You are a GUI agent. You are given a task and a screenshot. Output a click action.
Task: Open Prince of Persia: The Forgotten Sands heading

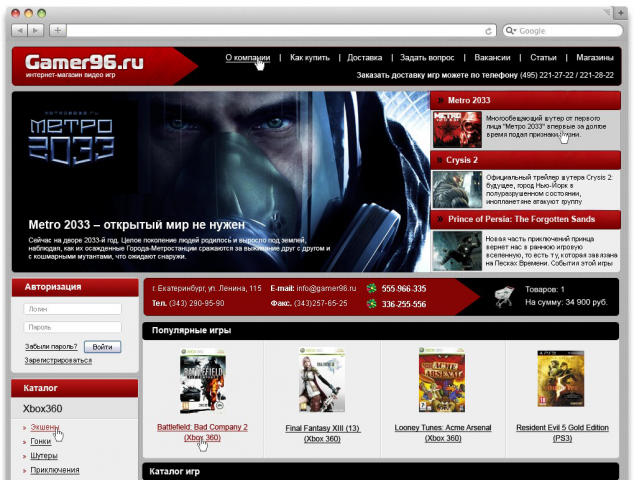click(x=521, y=219)
